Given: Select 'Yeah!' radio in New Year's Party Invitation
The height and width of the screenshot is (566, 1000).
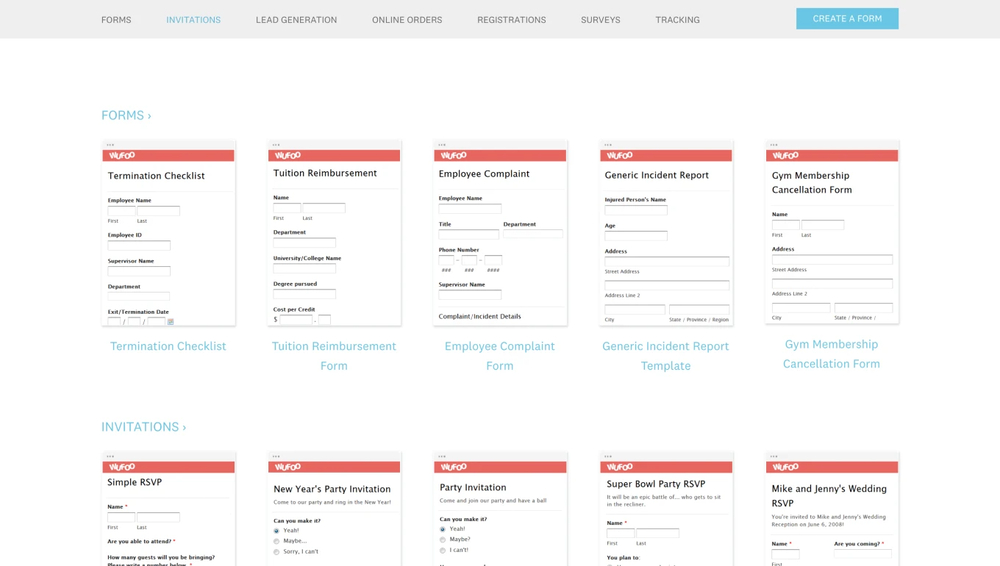Looking at the screenshot, I should [276, 530].
